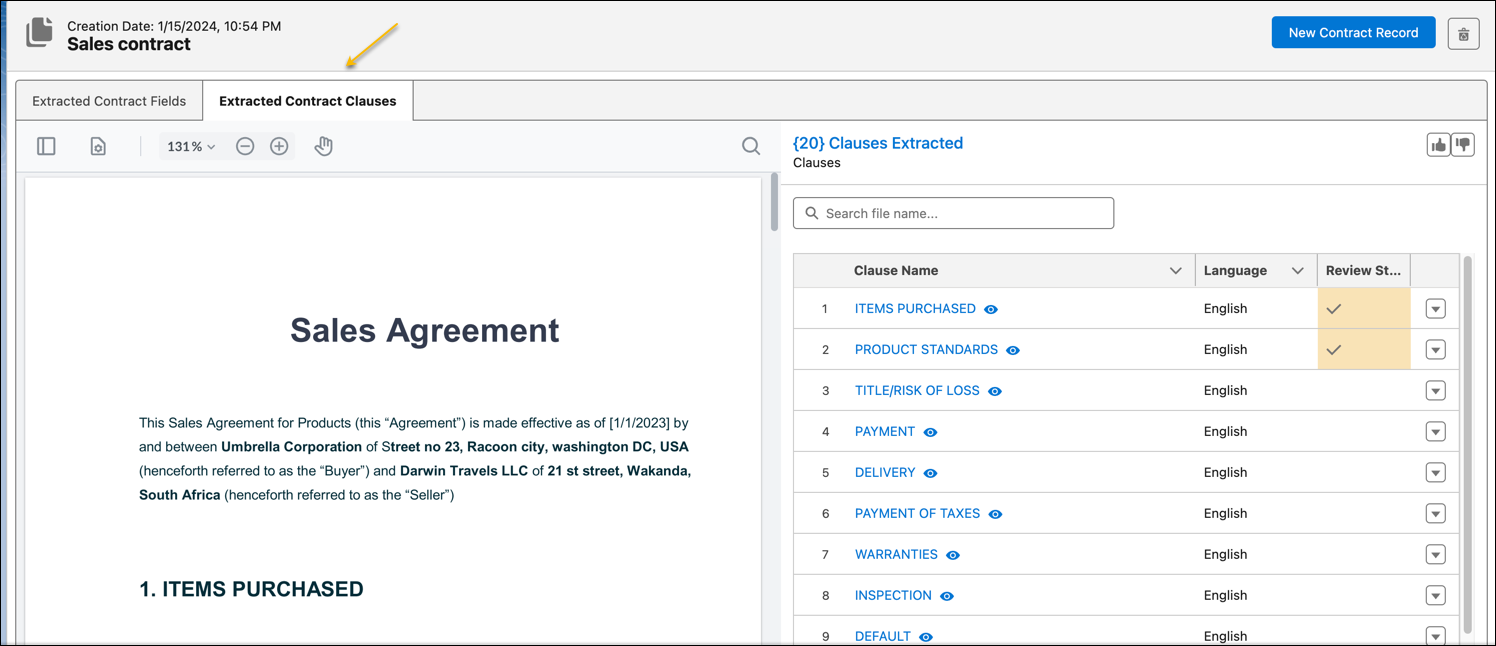Image resolution: width=1496 pixels, height=646 pixels.
Task: Click the search file name input field
Action: [x=952, y=213]
